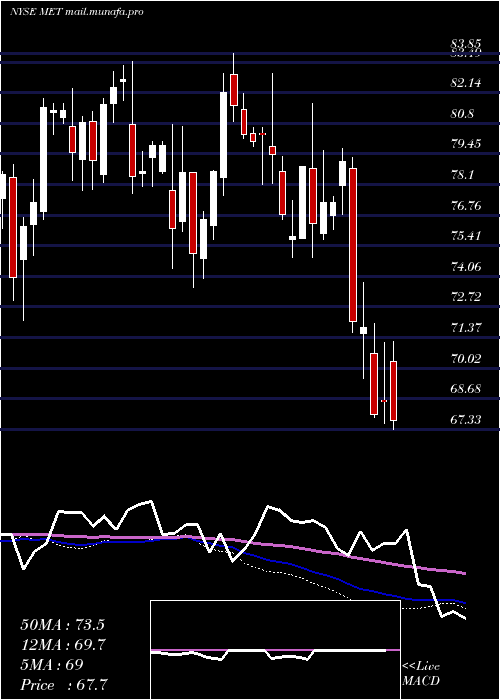The width and height of the screenshot is (500, 700).
Task: Select the 78.1 price axis label
Action: [462, 175]
